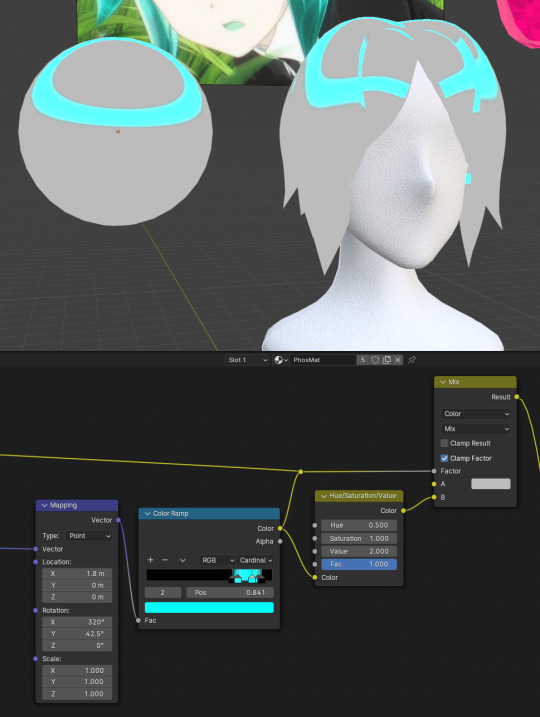This screenshot has height=717, width=540.
Task: Open the Slot 1 material slot dropdown
Action: tap(246, 360)
